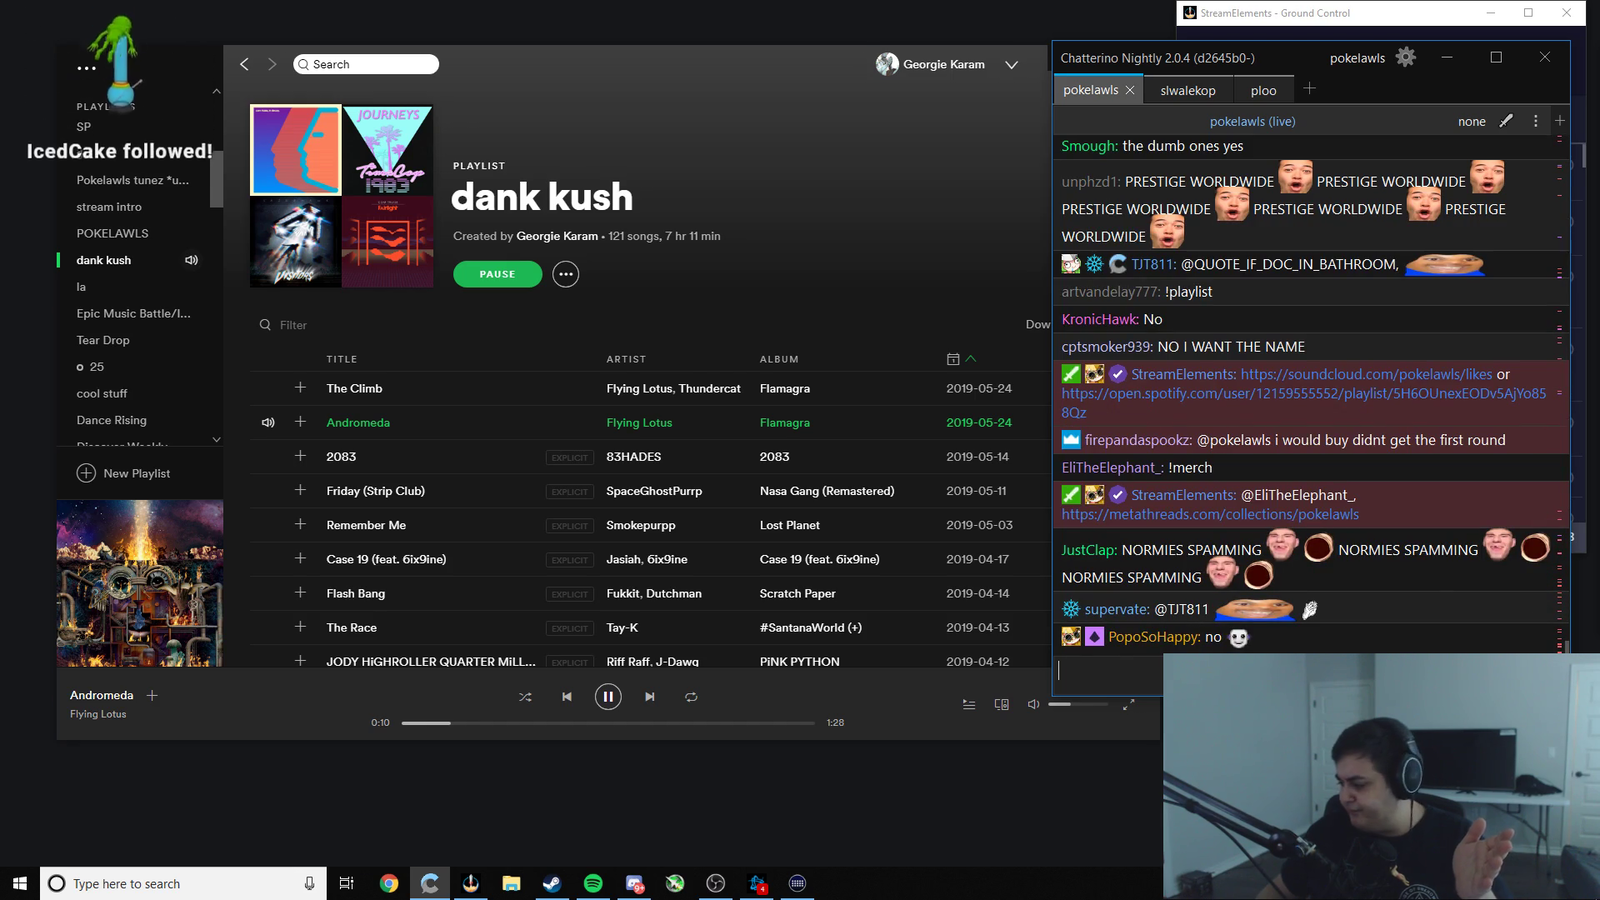The width and height of the screenshot is (1600, 900).
Task: Expand the Georgie Karam account menu chevron
Action: [1012, 65]
